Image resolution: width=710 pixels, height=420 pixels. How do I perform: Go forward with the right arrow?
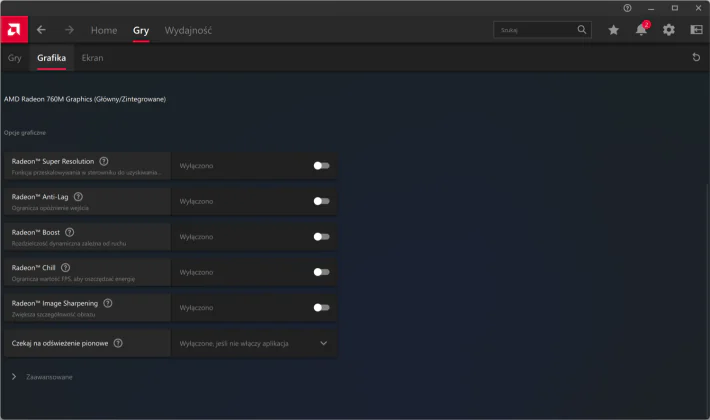point(69,30)
